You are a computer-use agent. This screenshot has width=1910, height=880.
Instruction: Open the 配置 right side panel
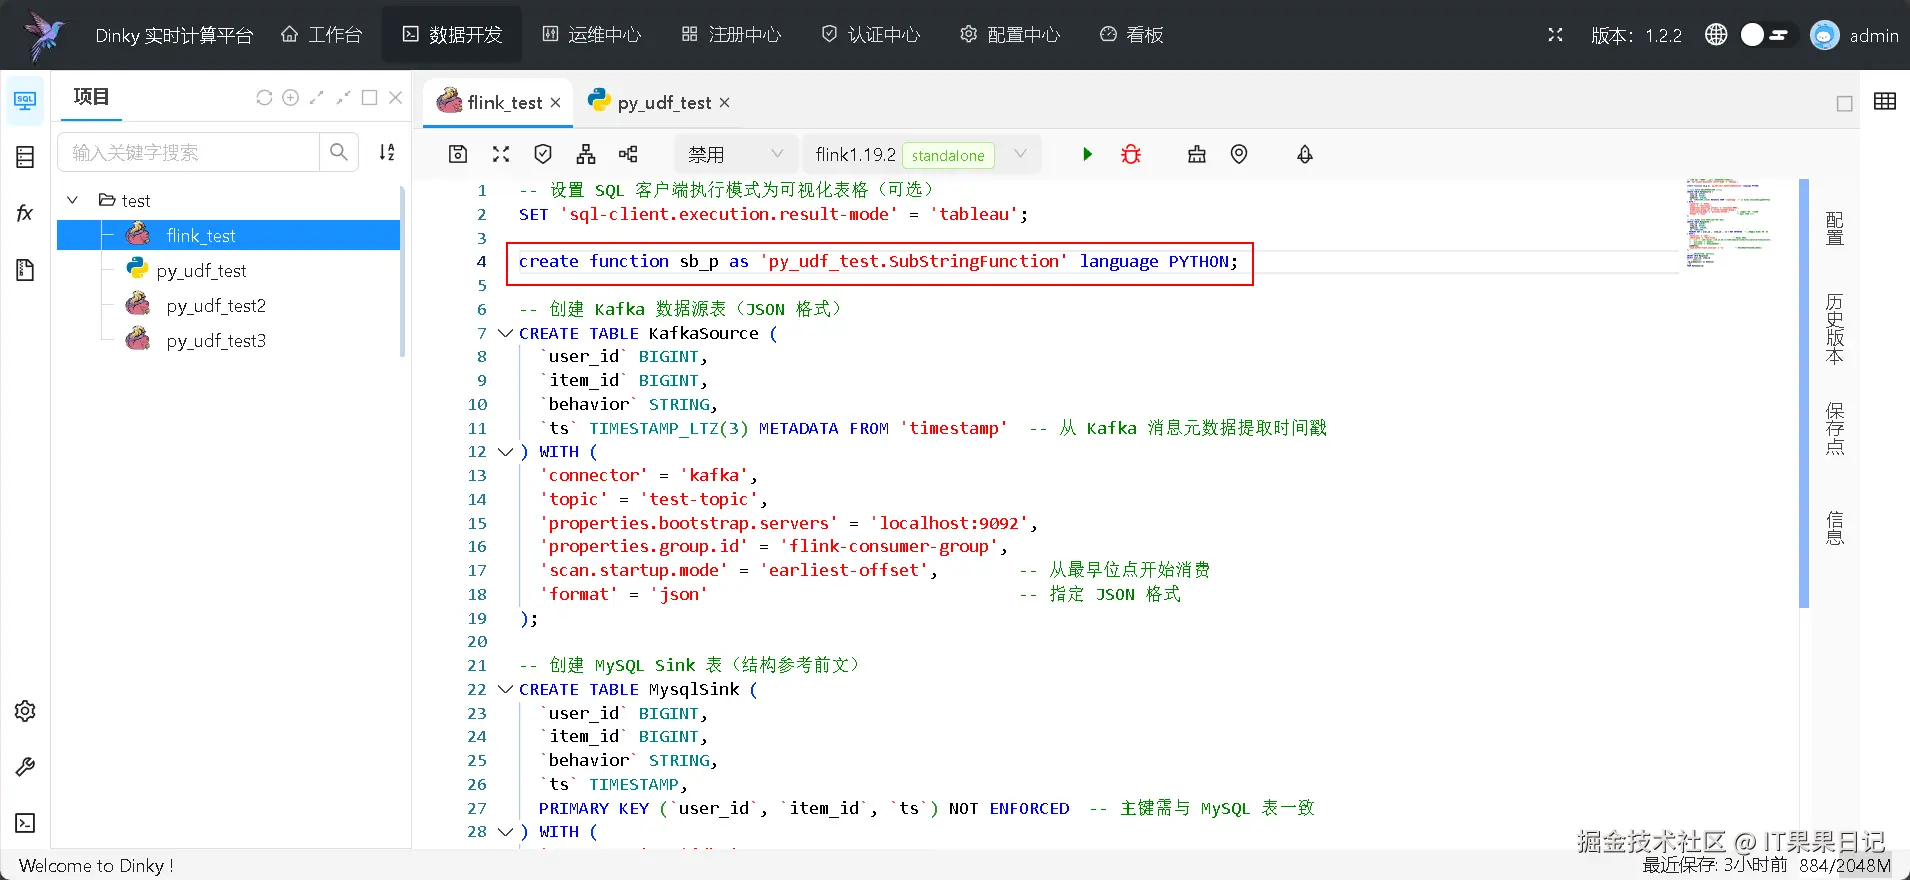(x=1835, y=229)
